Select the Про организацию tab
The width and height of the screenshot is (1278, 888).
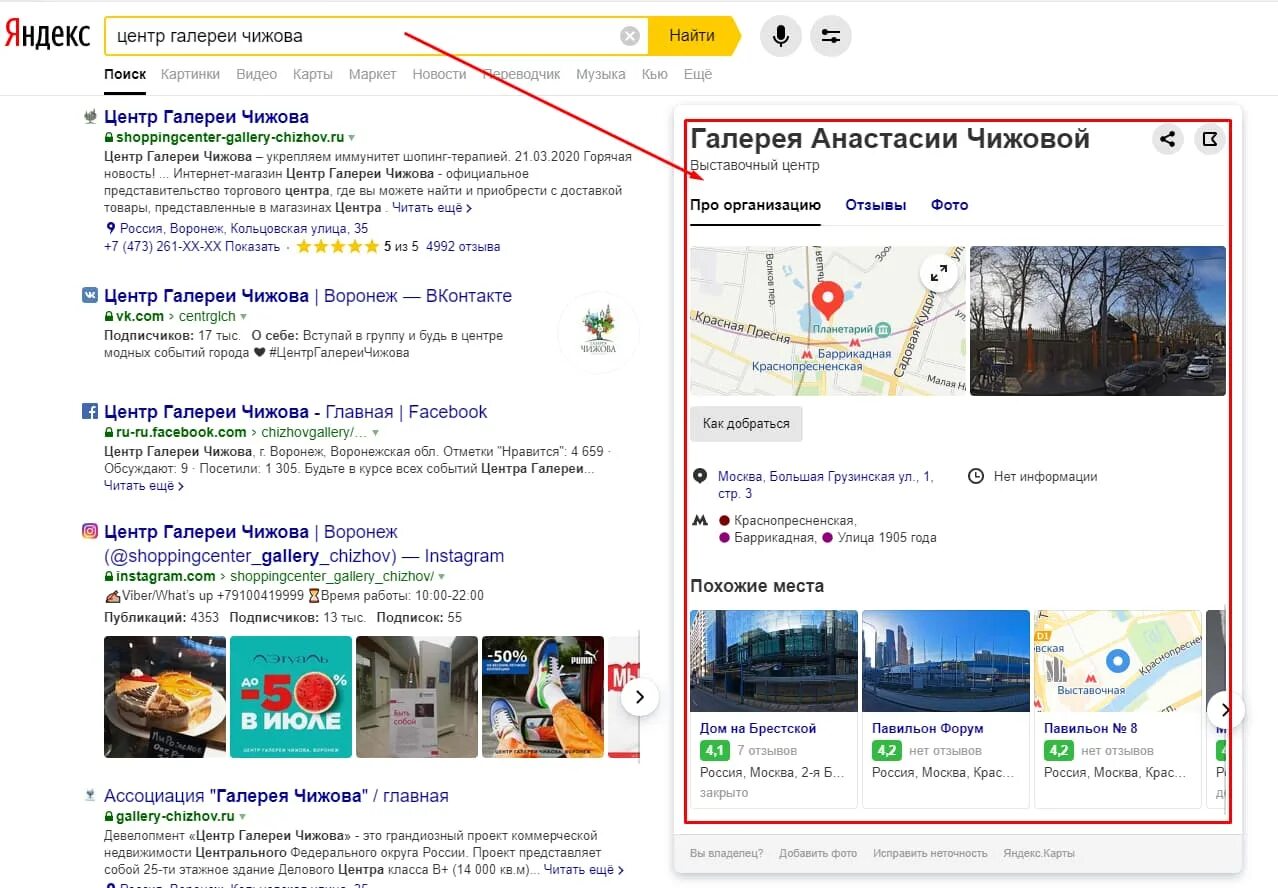(x=755, y=205)
